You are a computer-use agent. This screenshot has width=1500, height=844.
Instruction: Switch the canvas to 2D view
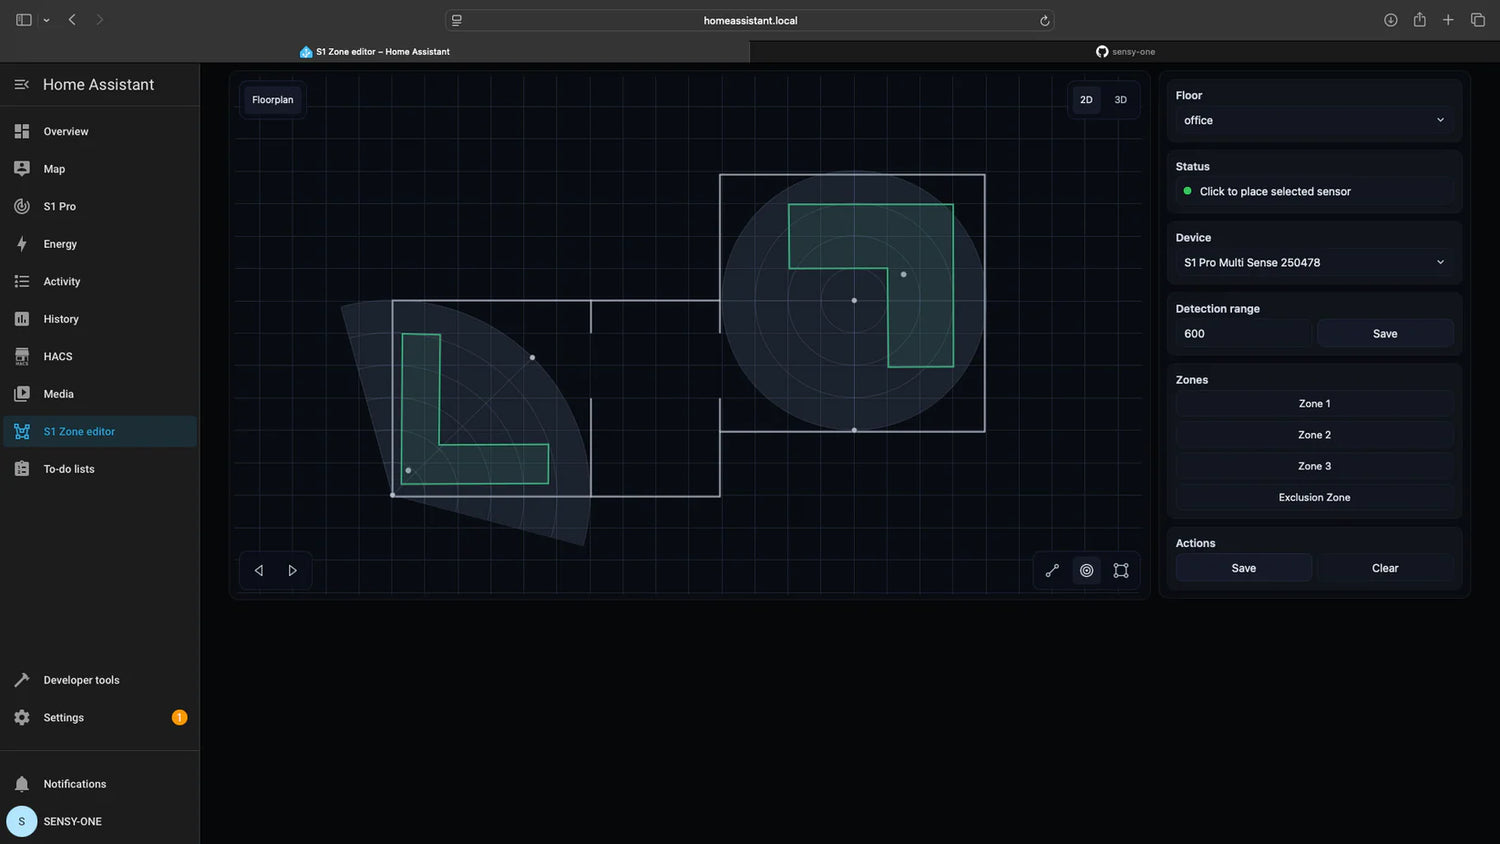tap(1086, 100)
